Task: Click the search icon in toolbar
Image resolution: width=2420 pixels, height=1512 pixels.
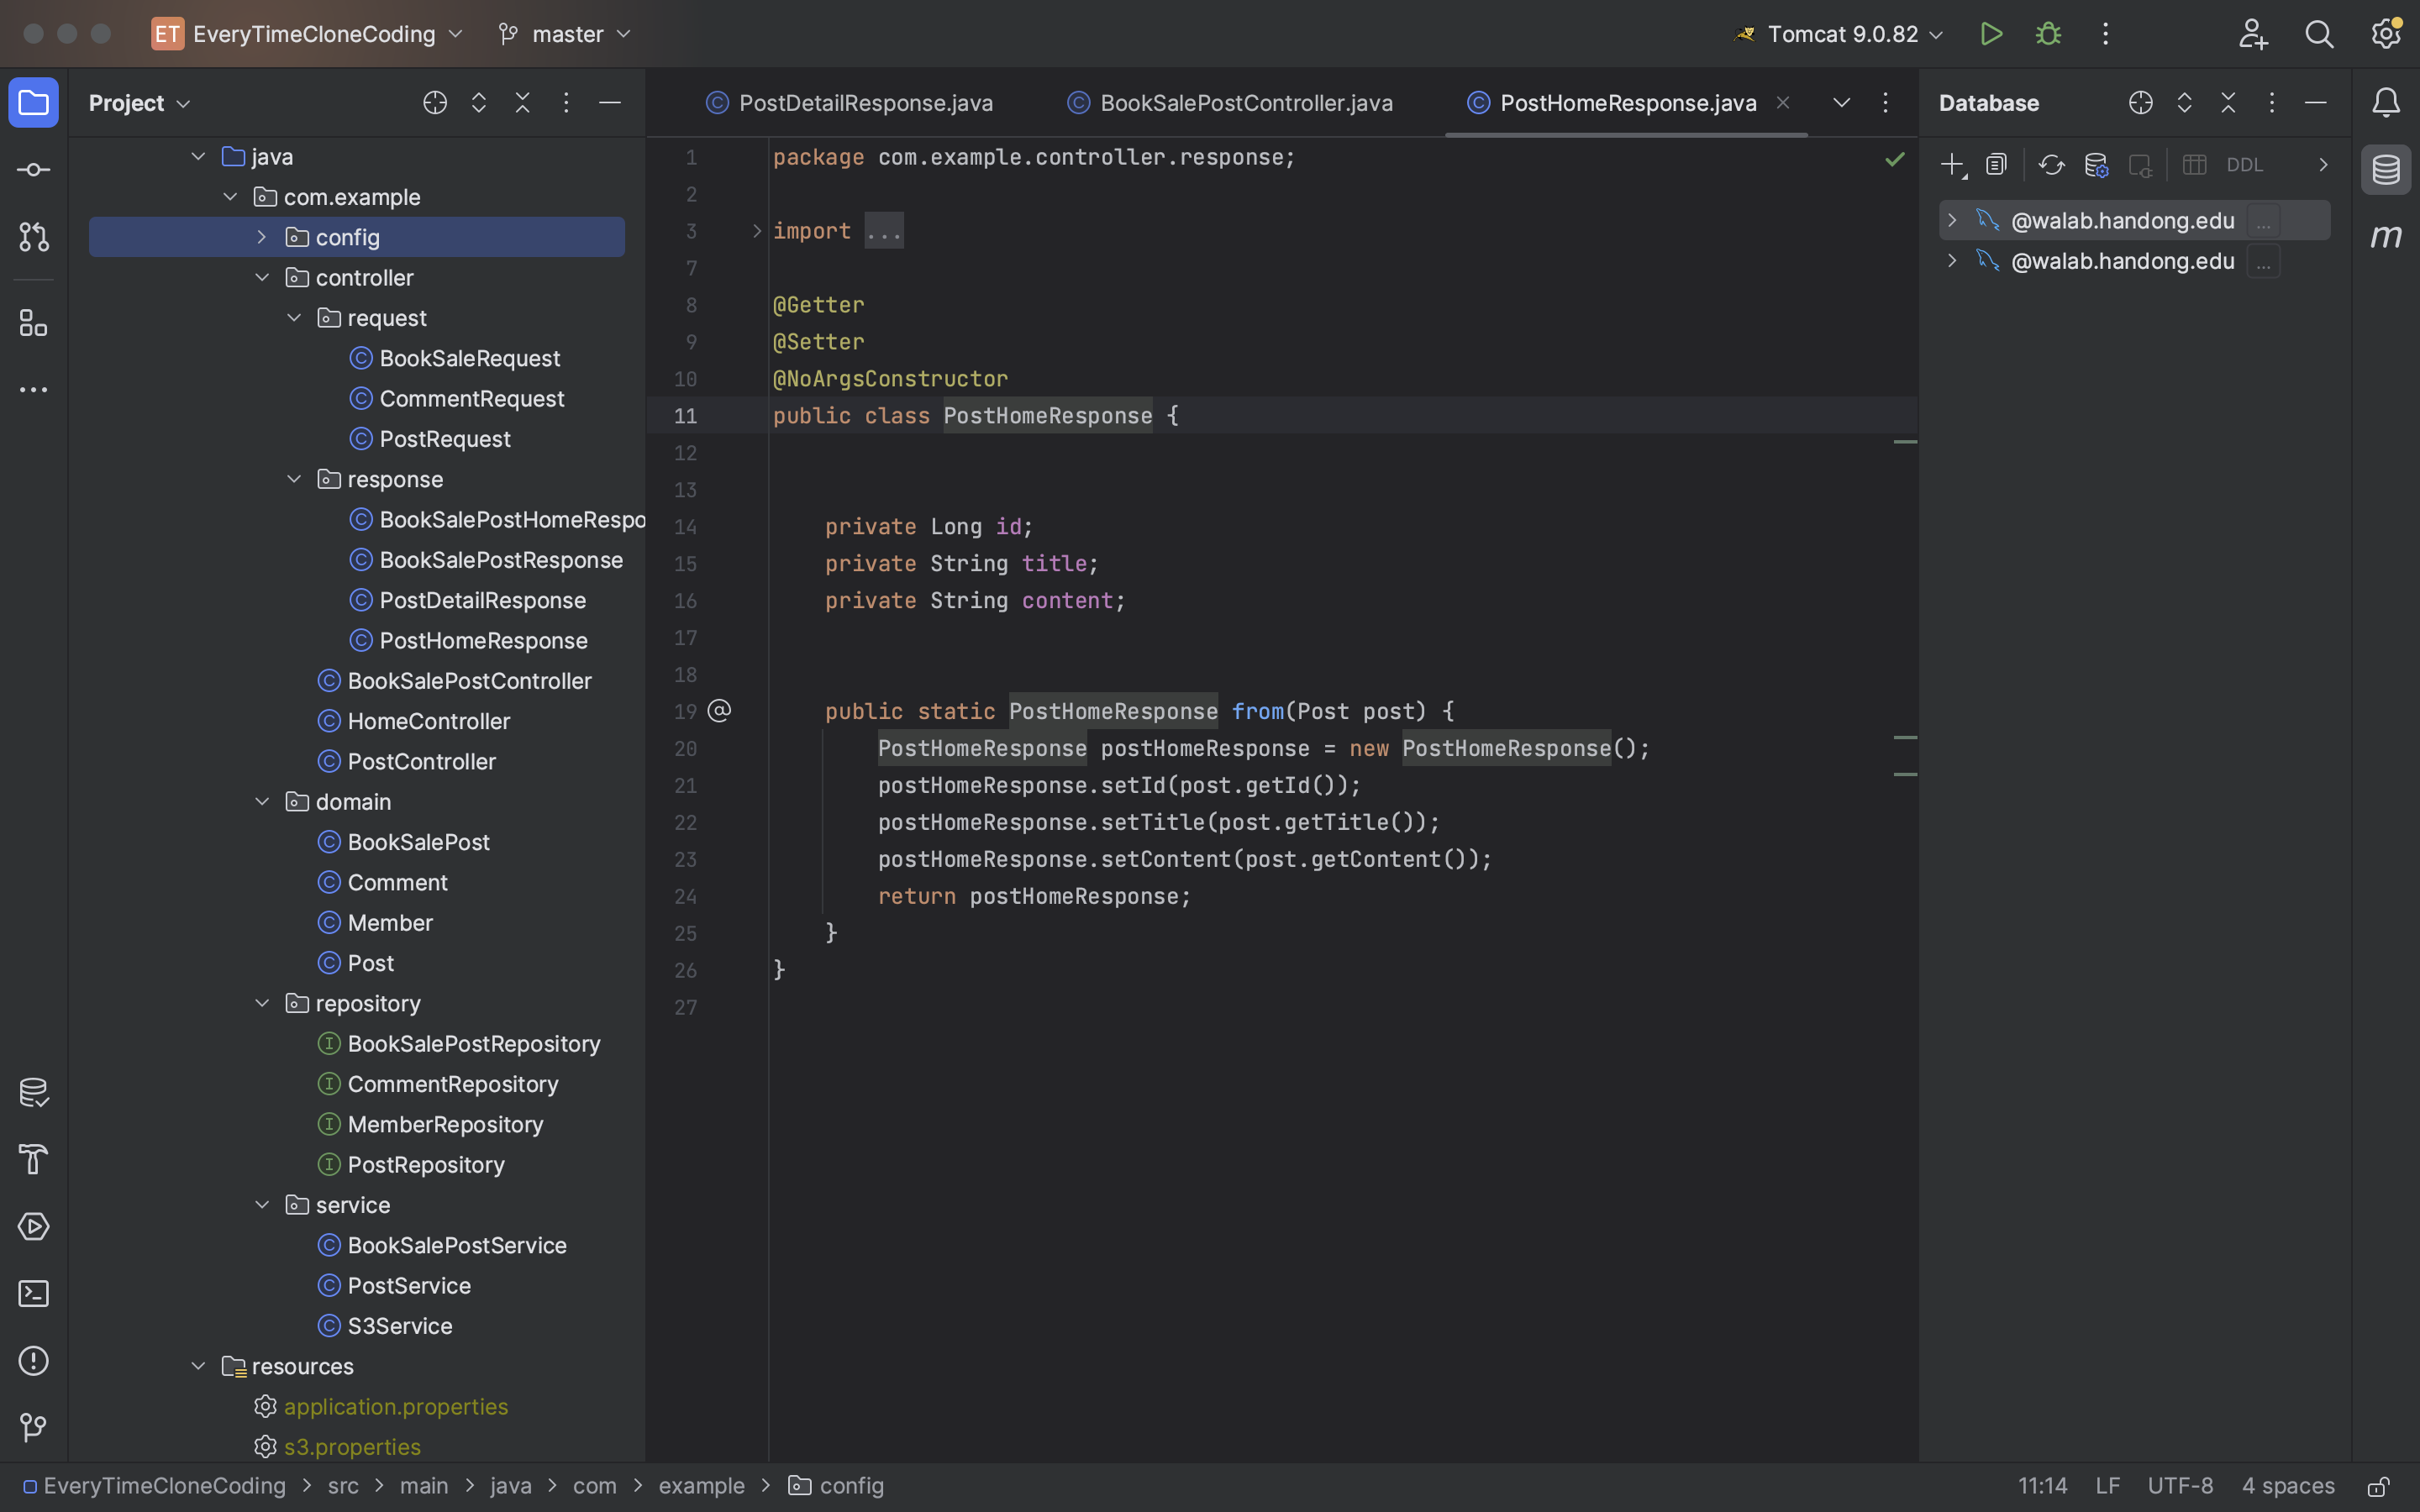Action: 2319,33
